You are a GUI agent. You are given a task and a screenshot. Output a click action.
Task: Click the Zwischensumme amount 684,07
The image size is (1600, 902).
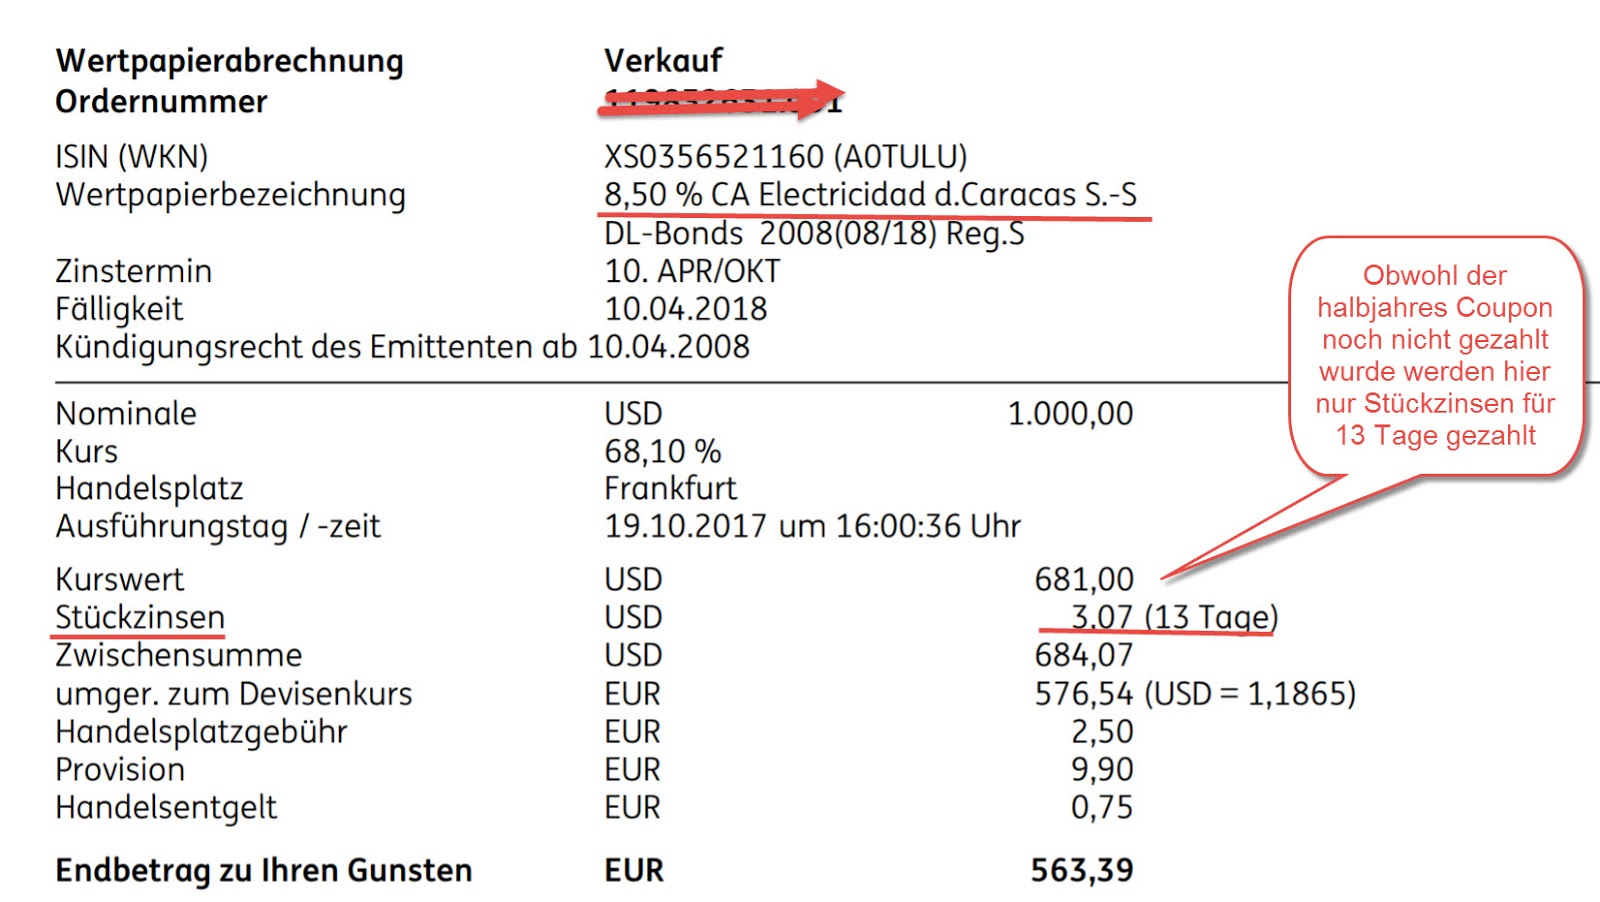(x=1084, y=656)
